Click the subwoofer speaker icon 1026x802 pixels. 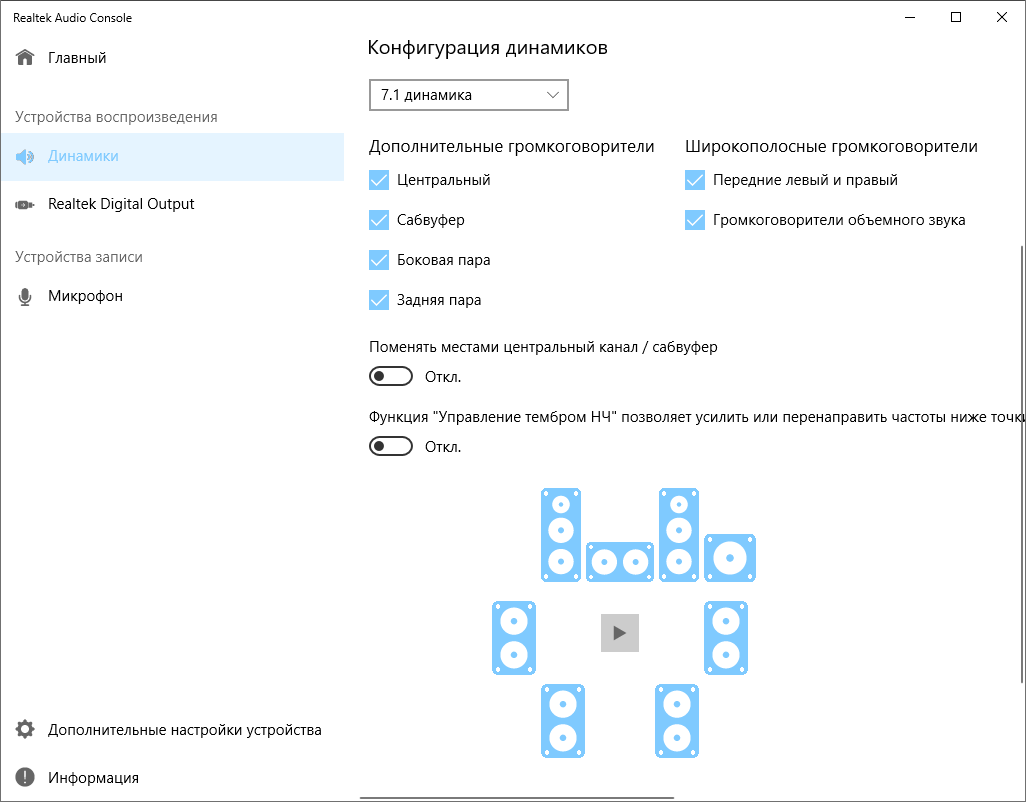tap(730, 558)
